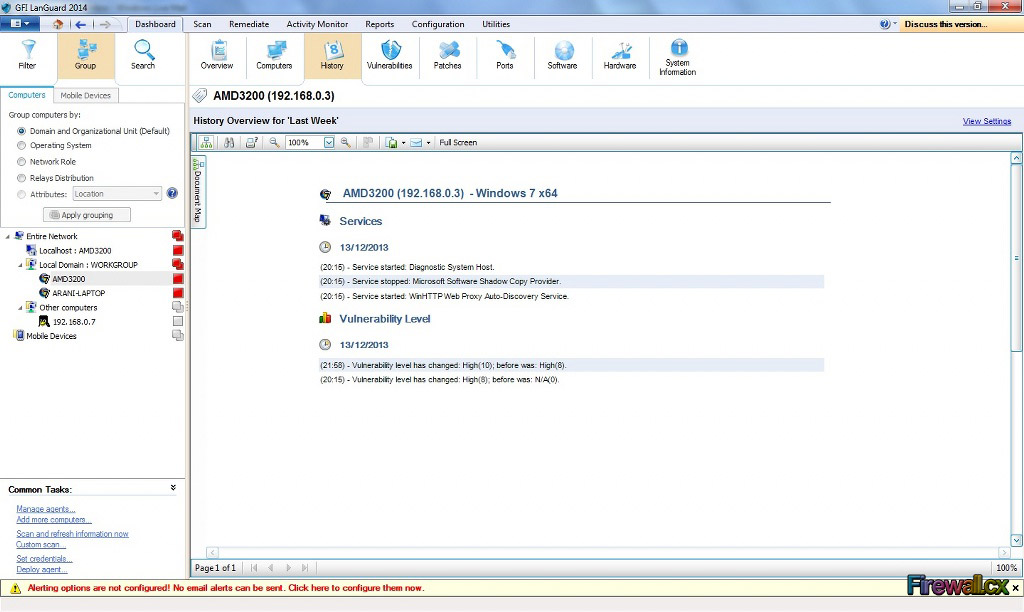Image resolution: width=1024 pixels, height=612 pixels.
Task: Switch to the Mobile Devices tab
Action: [x=86, y=95]
